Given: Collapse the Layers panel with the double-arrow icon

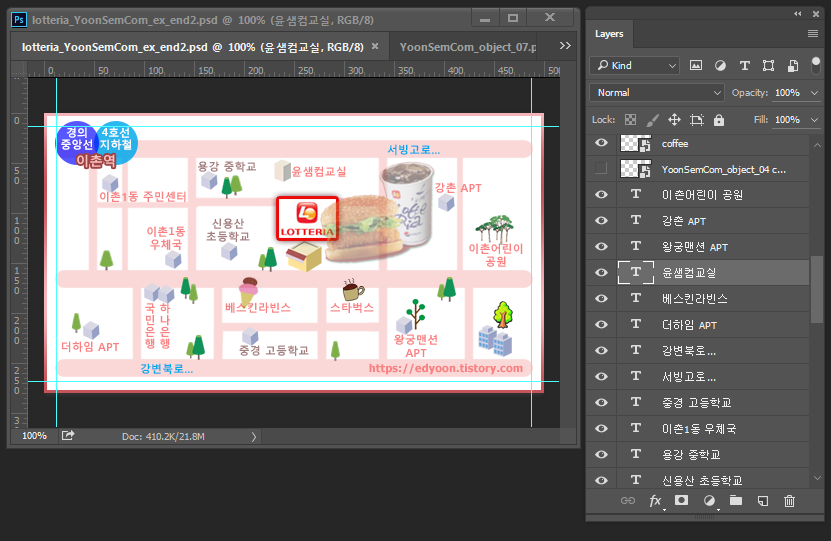Looking at the screenshot, I should tap(798, 14).
